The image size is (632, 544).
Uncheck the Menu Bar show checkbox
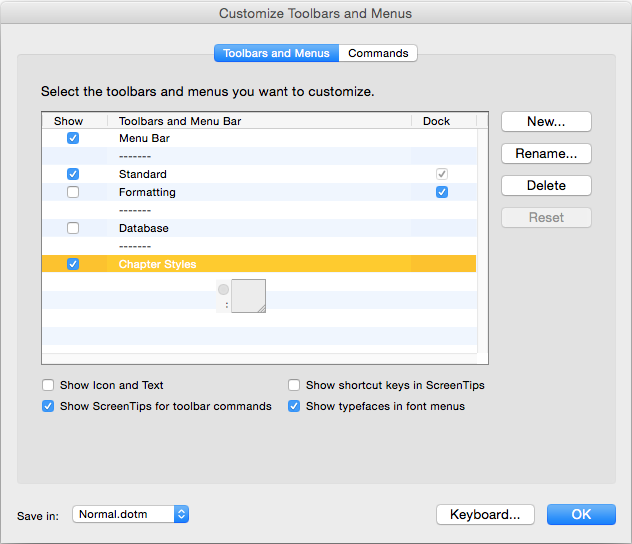click(73, 138)
